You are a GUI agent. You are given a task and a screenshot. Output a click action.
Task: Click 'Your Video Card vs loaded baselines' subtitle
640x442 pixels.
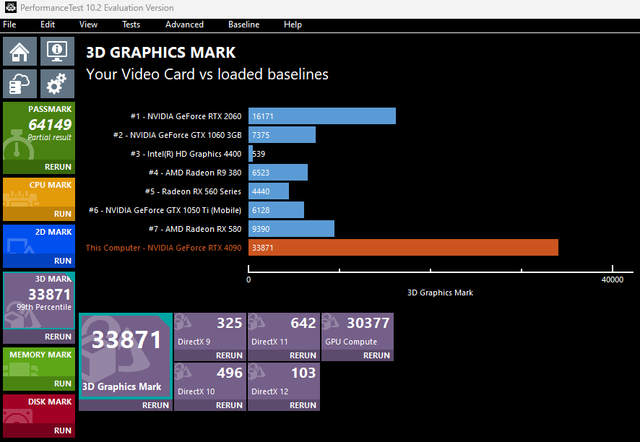(x=207, y=74)
